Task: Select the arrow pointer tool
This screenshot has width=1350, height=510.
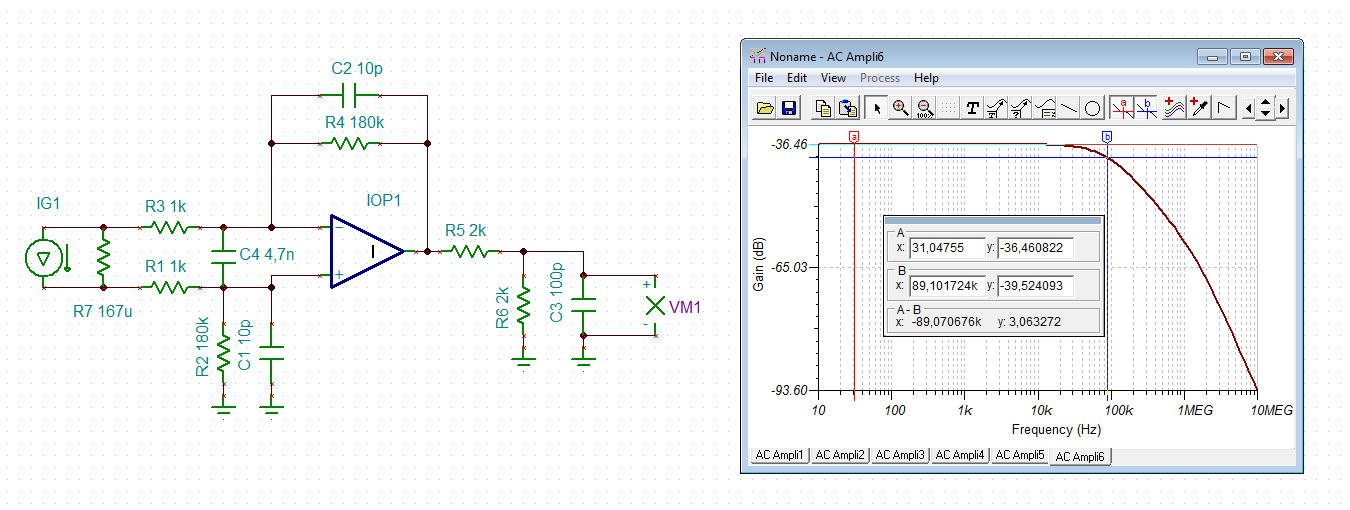Action: tap(877, 108)
